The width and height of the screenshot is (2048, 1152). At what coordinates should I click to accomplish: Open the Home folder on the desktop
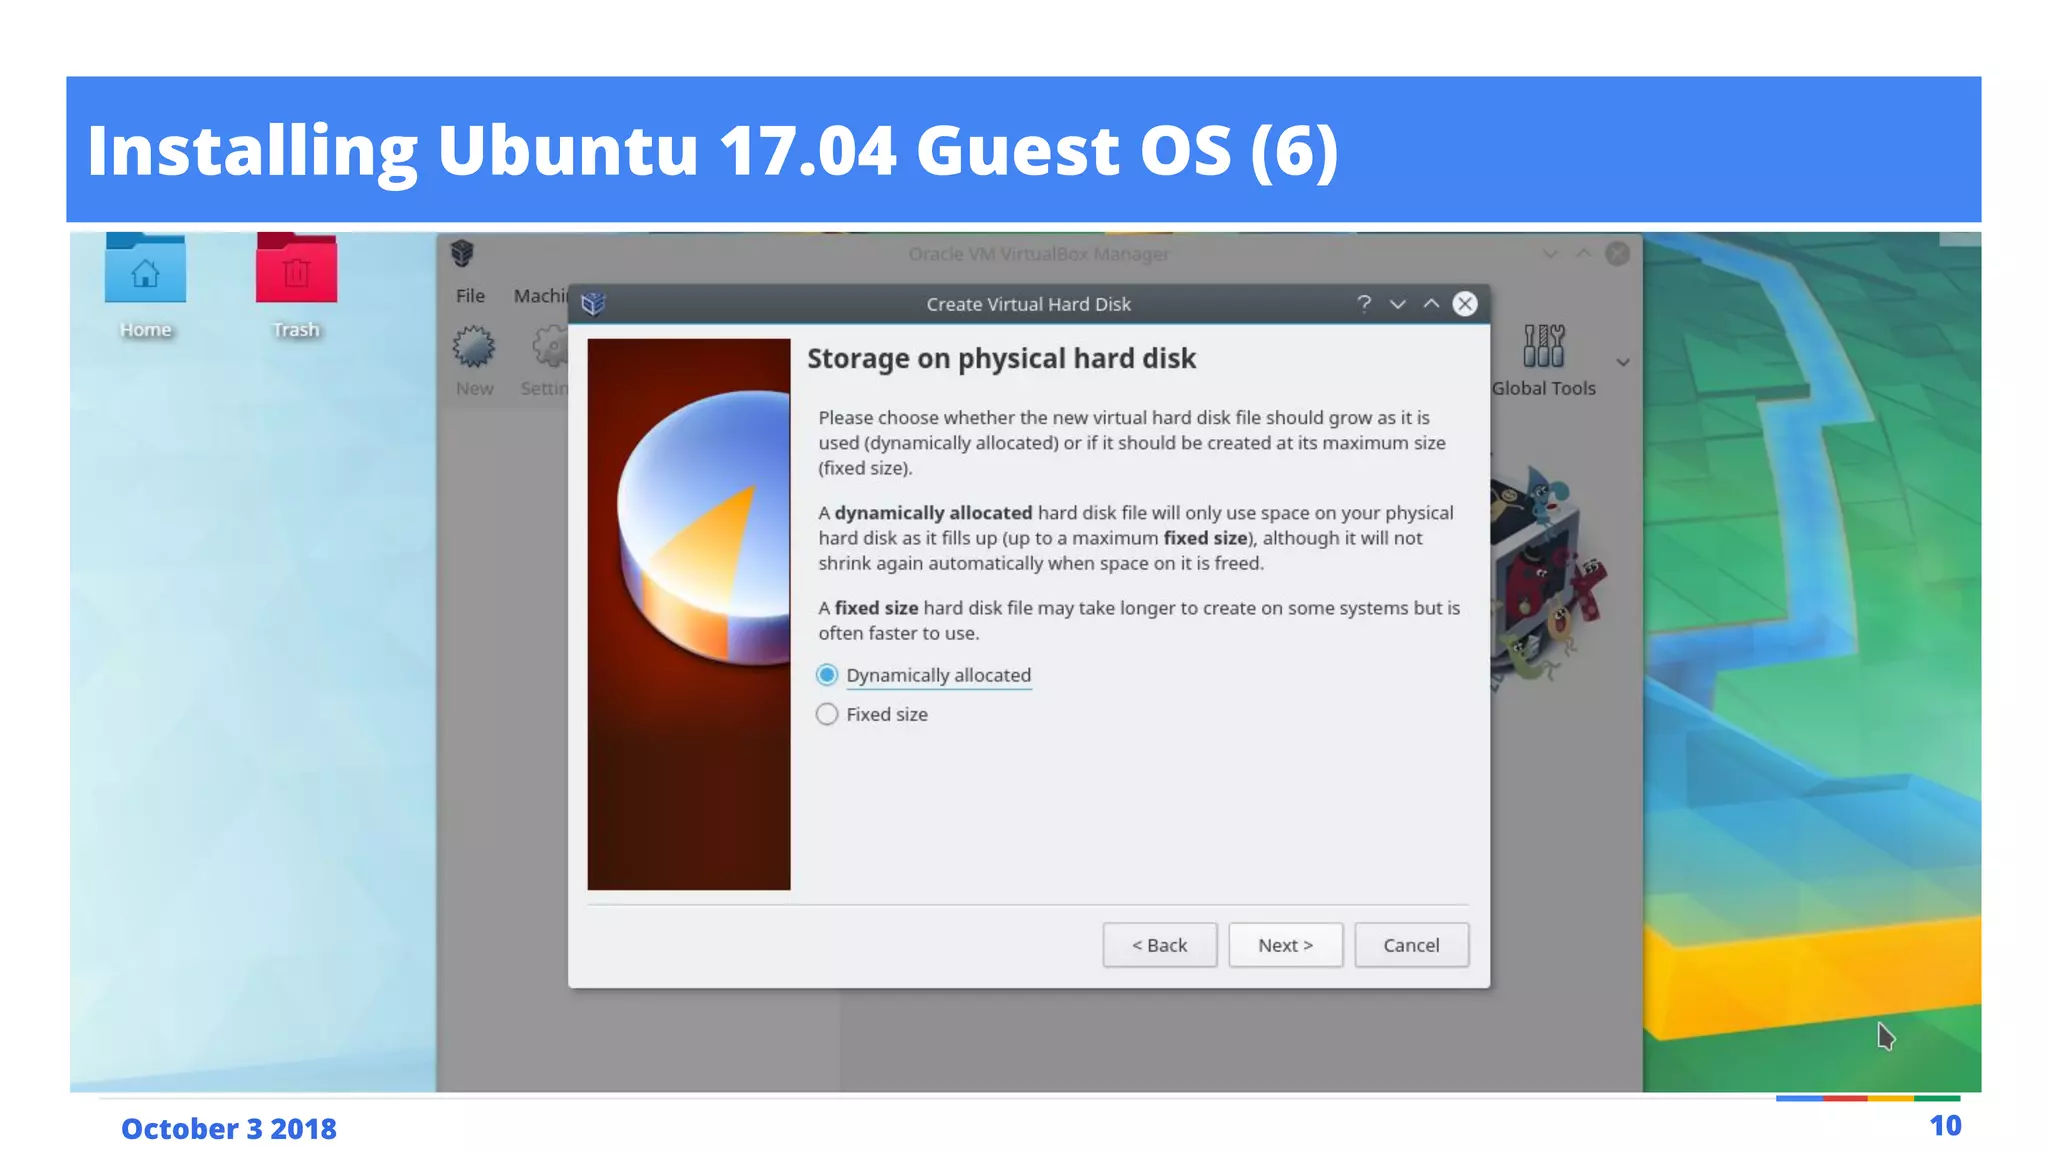tap(145, 285)
